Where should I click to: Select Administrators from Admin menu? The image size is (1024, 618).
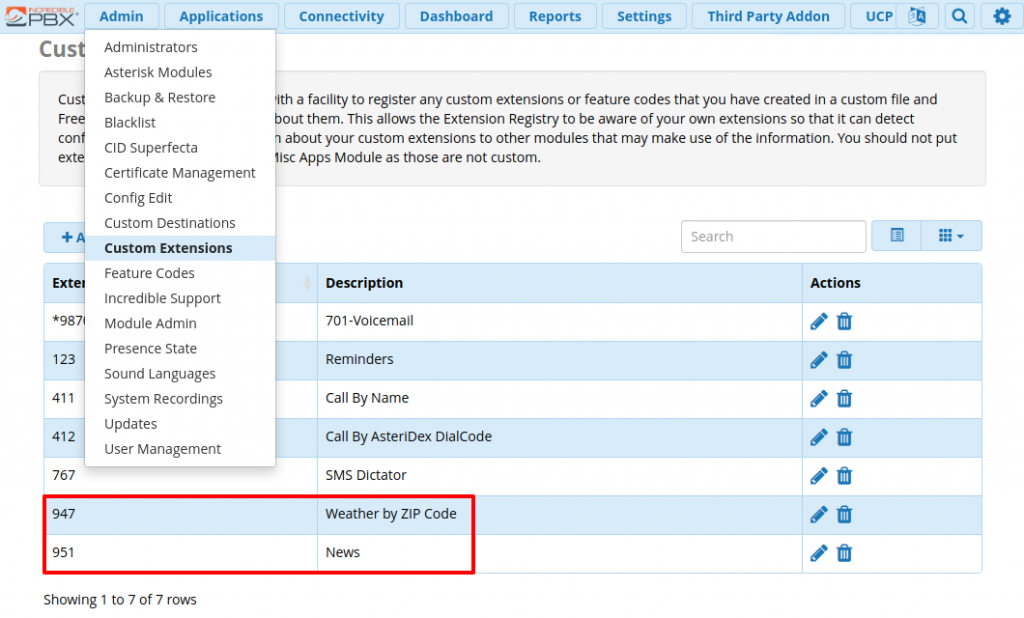coord(180,47)
